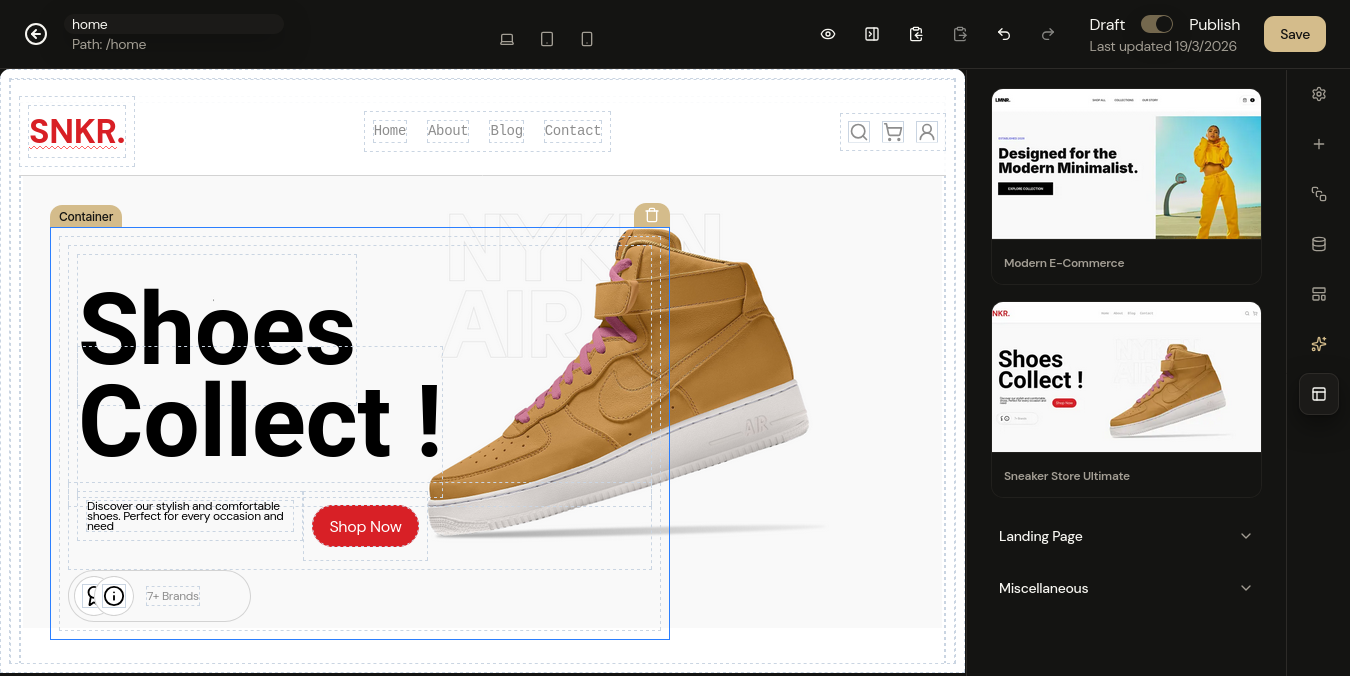
Task: Expand the Landing Page section
Action: (x=1126, y=536)
